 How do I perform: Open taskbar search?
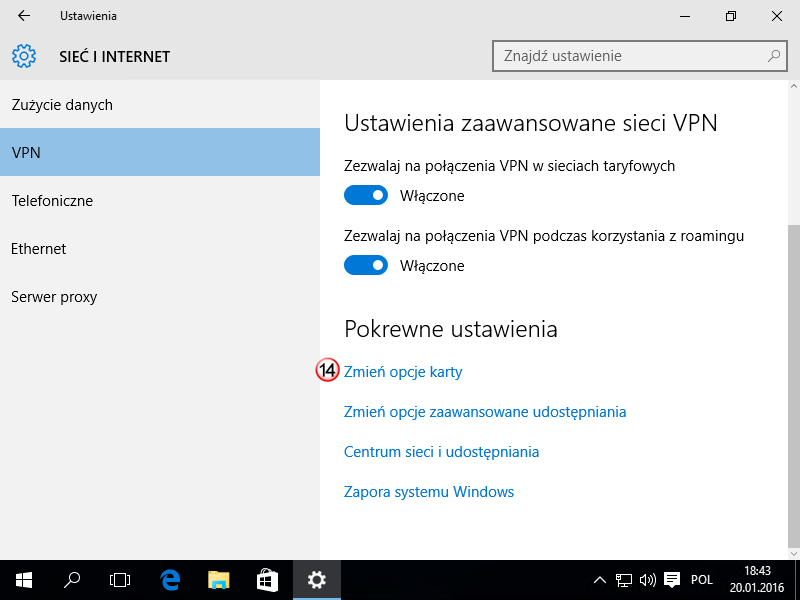click(x=71, y=580)
